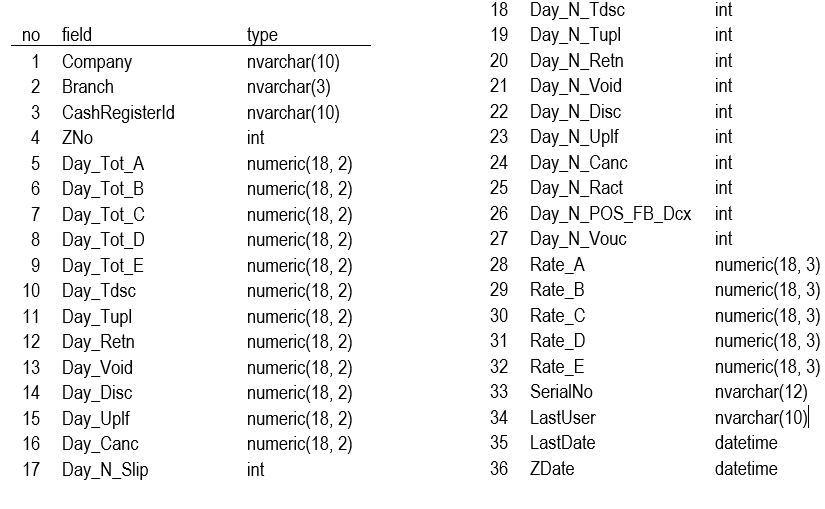Click the 'field' column header
This screenshot has width=825, height=509.
[x=77, y=35]
